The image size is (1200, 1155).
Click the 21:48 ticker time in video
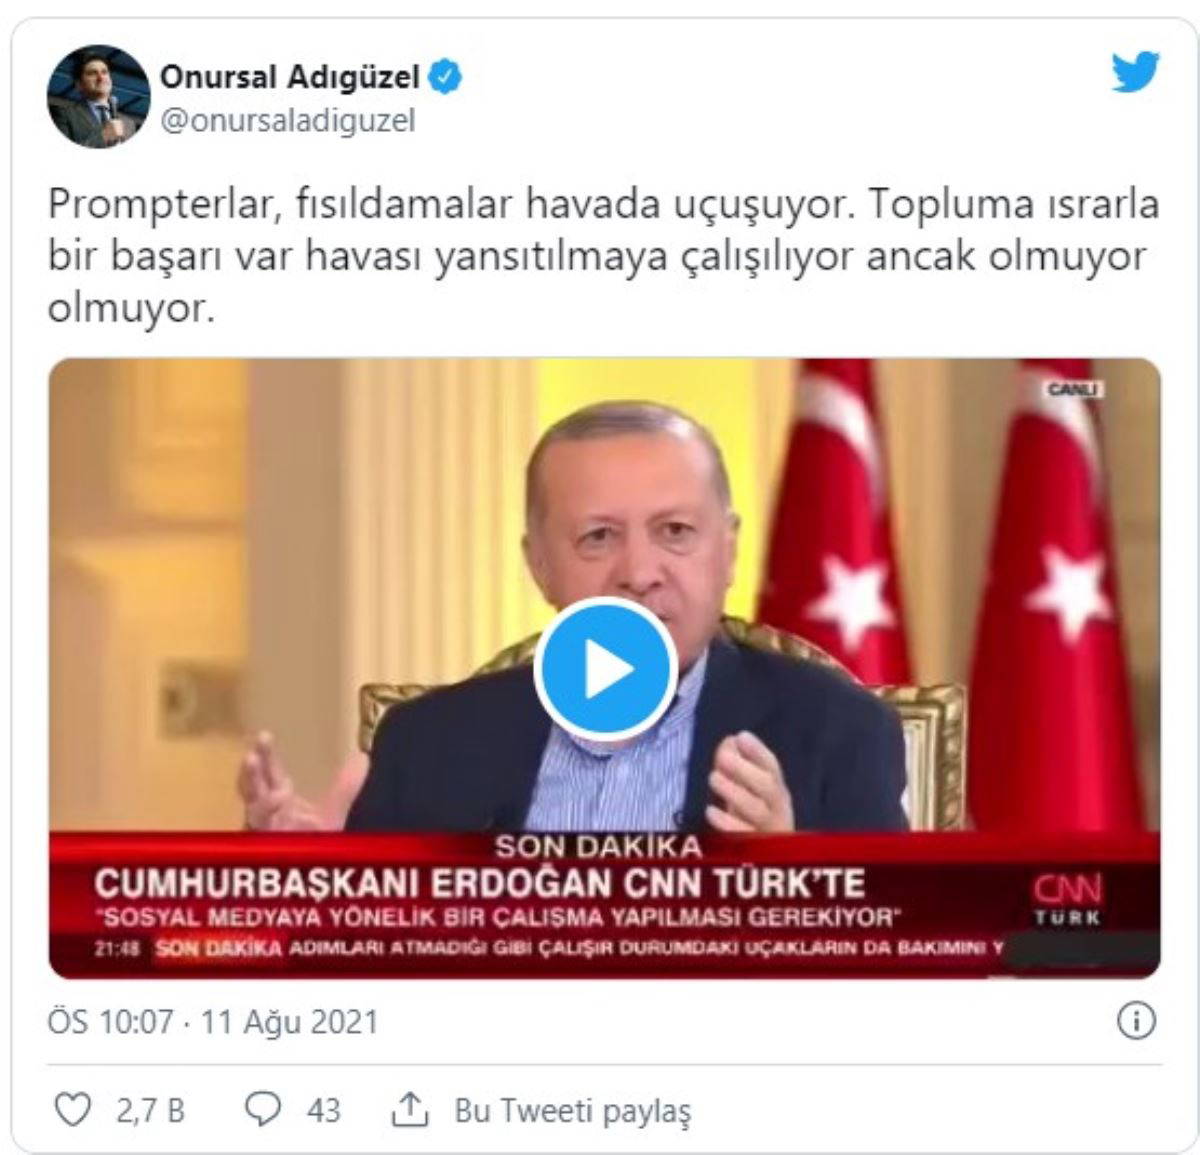pos(118,948)
